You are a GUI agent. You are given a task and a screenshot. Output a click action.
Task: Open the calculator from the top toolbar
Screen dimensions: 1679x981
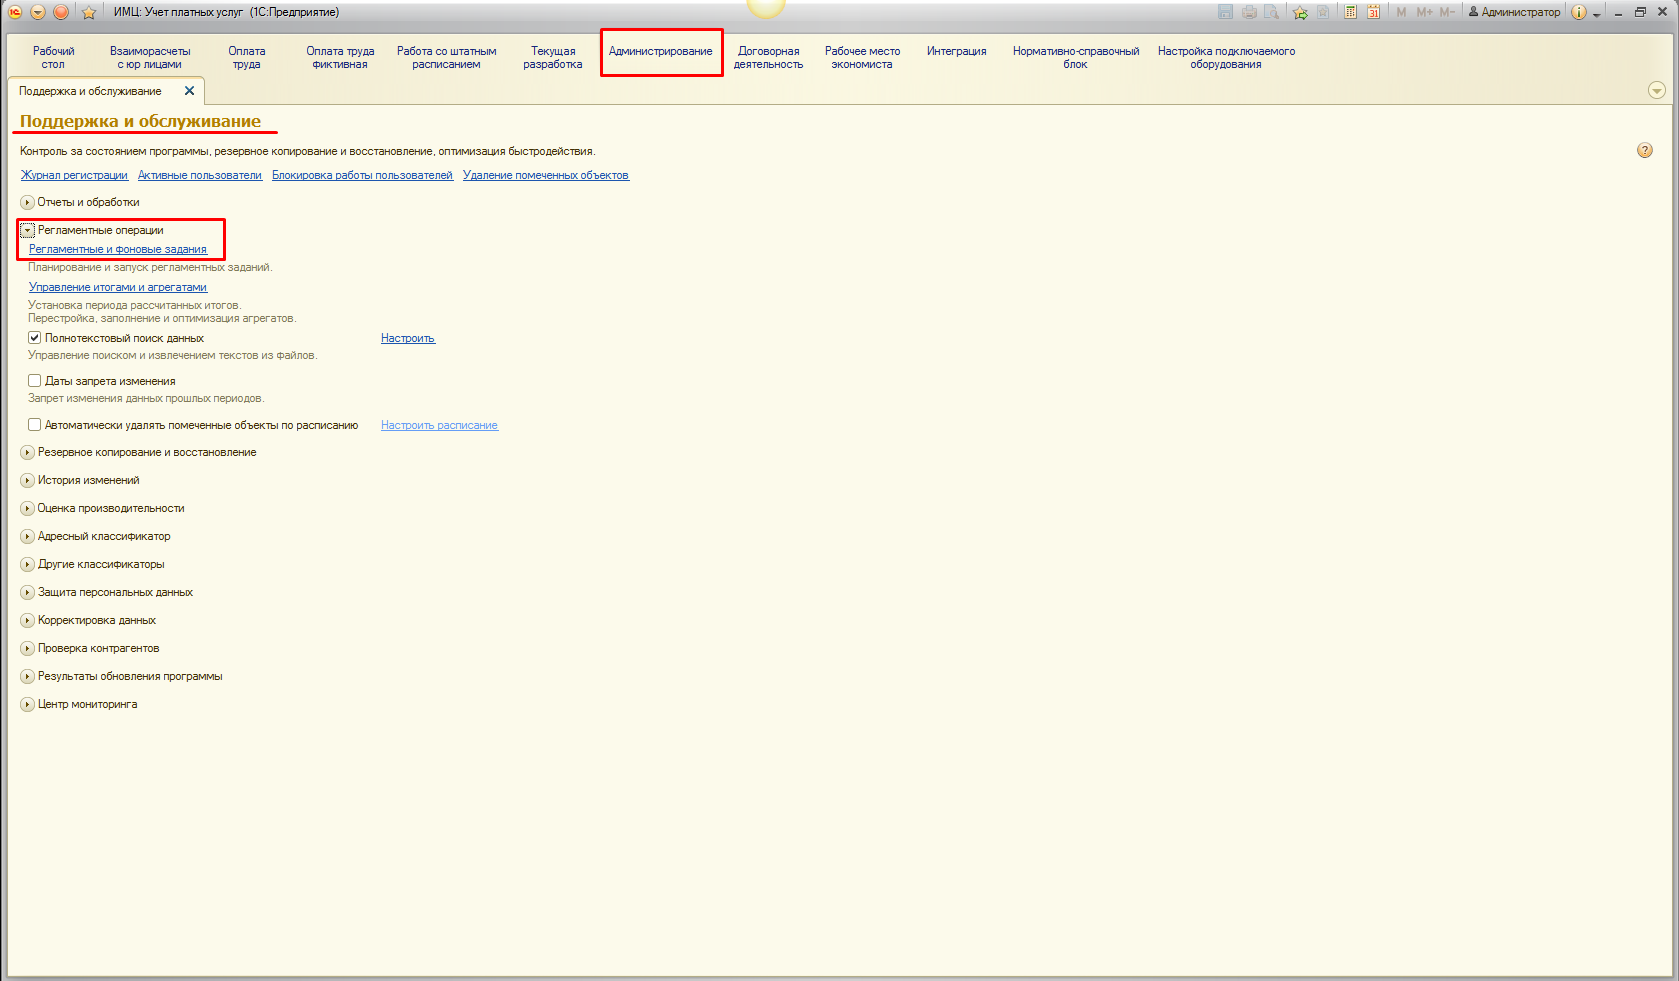(x=1350, y=12)
